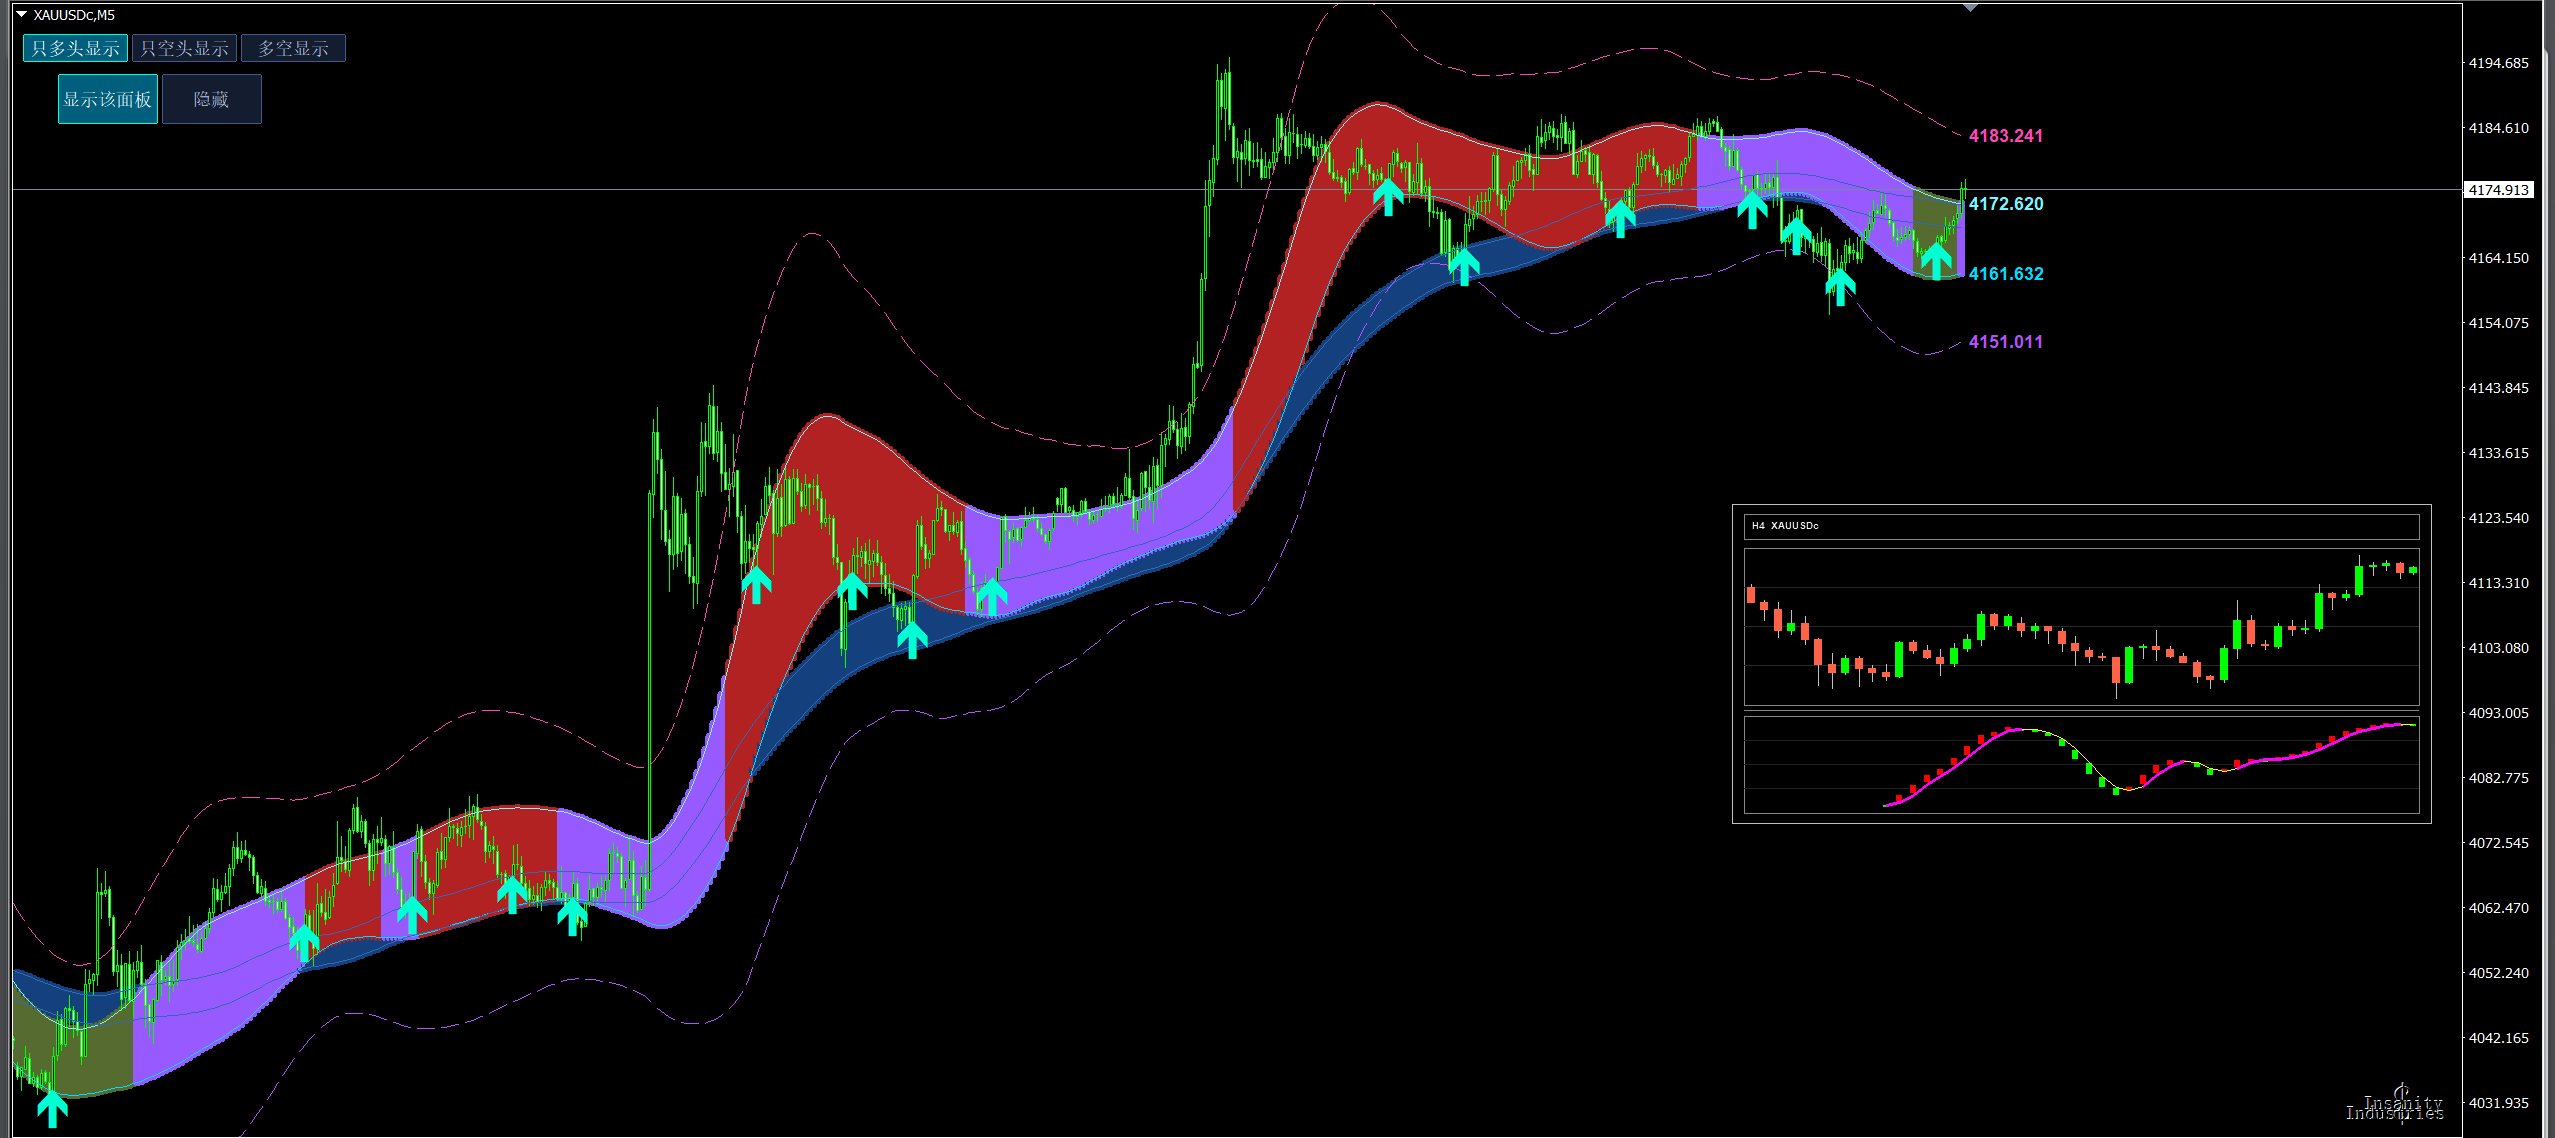Click the Insanity Industries watermark logo
This screenshot has width=2555, height=1138.
point(2395,1105)
